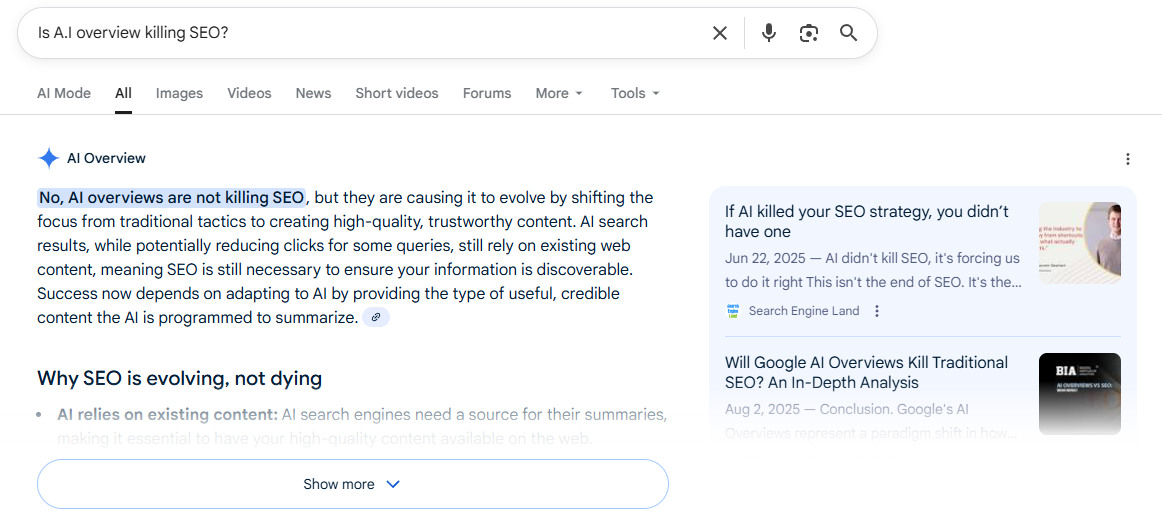The image size is (1162, 524).
Task: Open Google Lens image search icon
Action: tap(809, 33)
